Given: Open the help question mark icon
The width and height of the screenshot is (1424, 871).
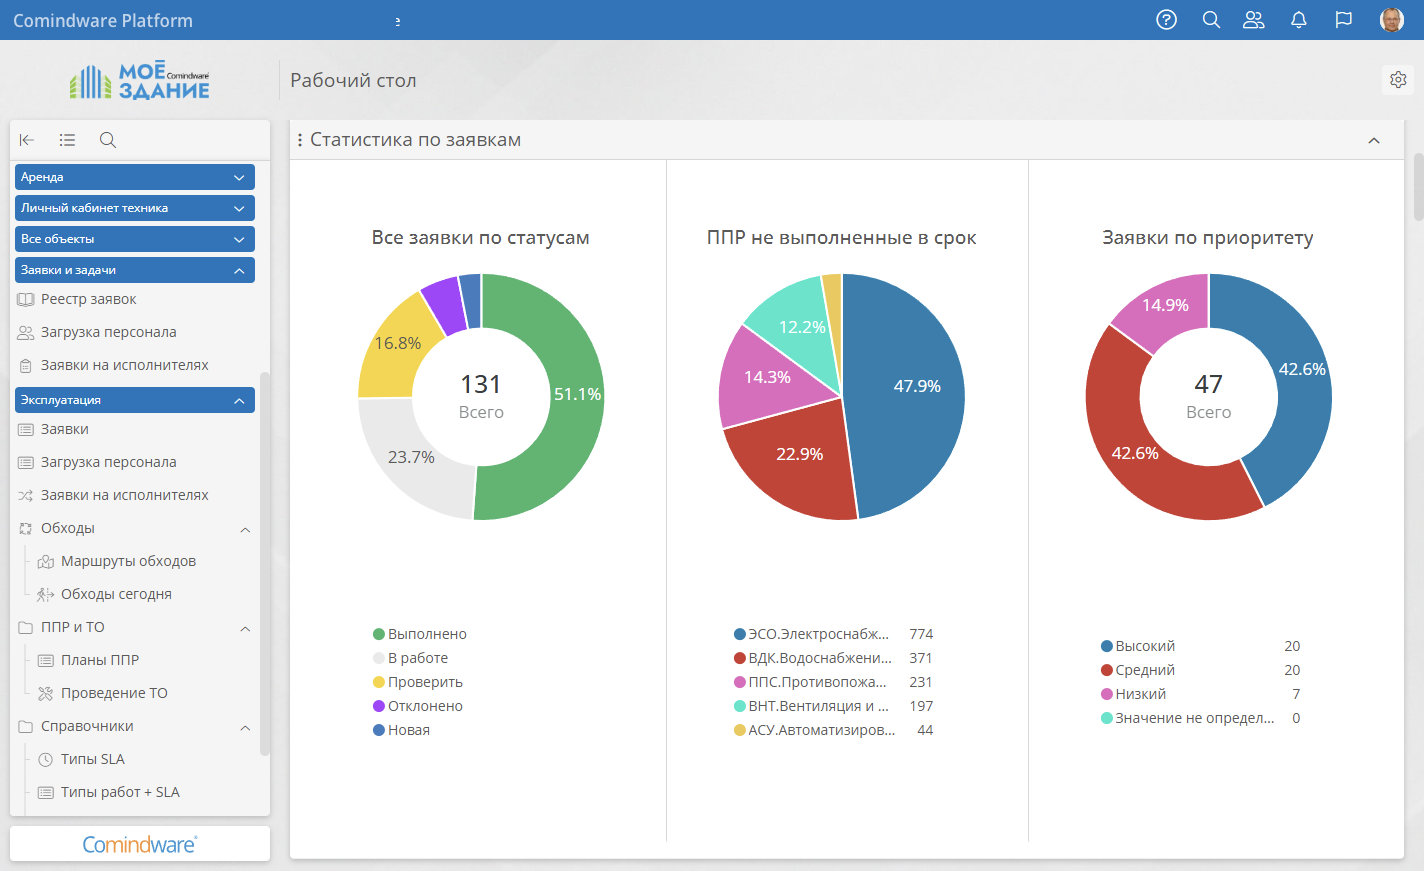Looking at the screenshot, I should coord(1166,20).
